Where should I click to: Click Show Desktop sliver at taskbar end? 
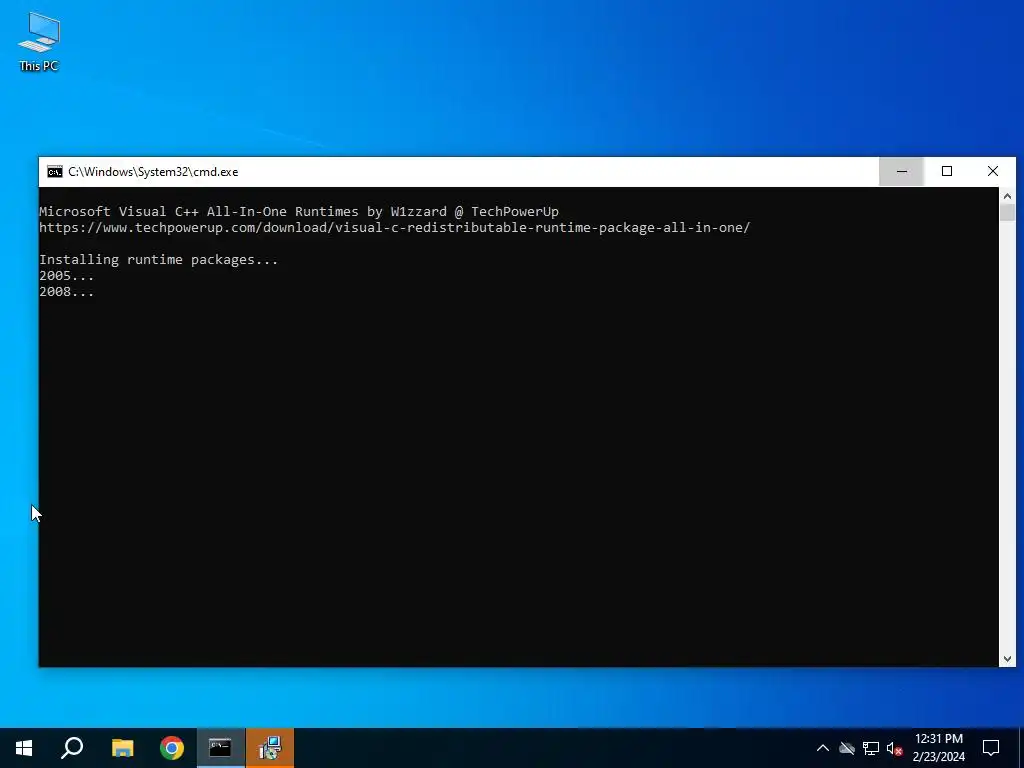coord(1021,748)
